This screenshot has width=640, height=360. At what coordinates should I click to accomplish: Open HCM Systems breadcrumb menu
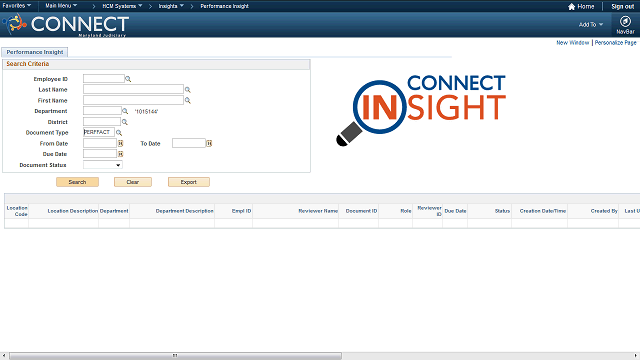122,6
